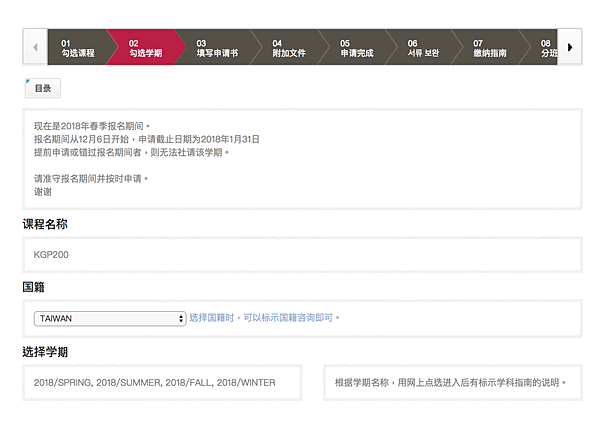This screenshot has width=600, height=439.
Task: Click the 现在是2018年春季报名期间 notice line
Action: (92, 126)
